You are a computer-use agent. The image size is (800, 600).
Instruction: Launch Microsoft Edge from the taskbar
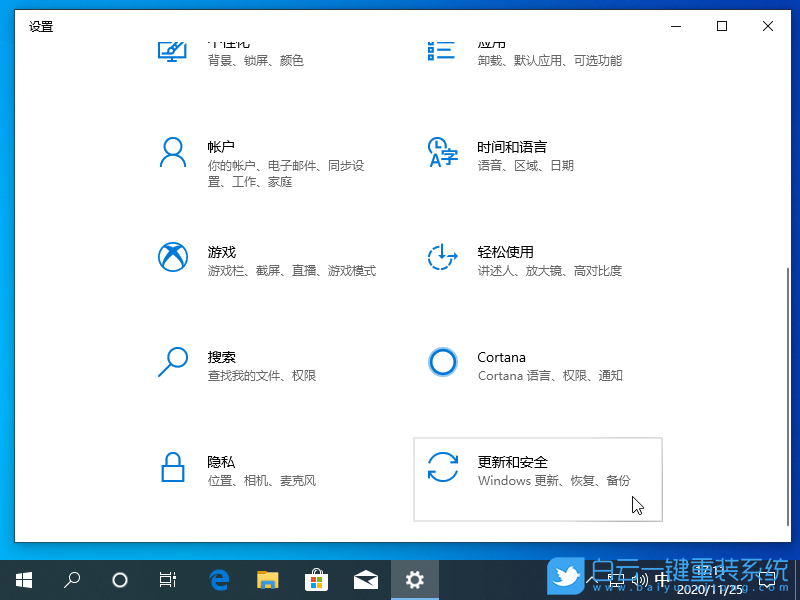point(219,579)
